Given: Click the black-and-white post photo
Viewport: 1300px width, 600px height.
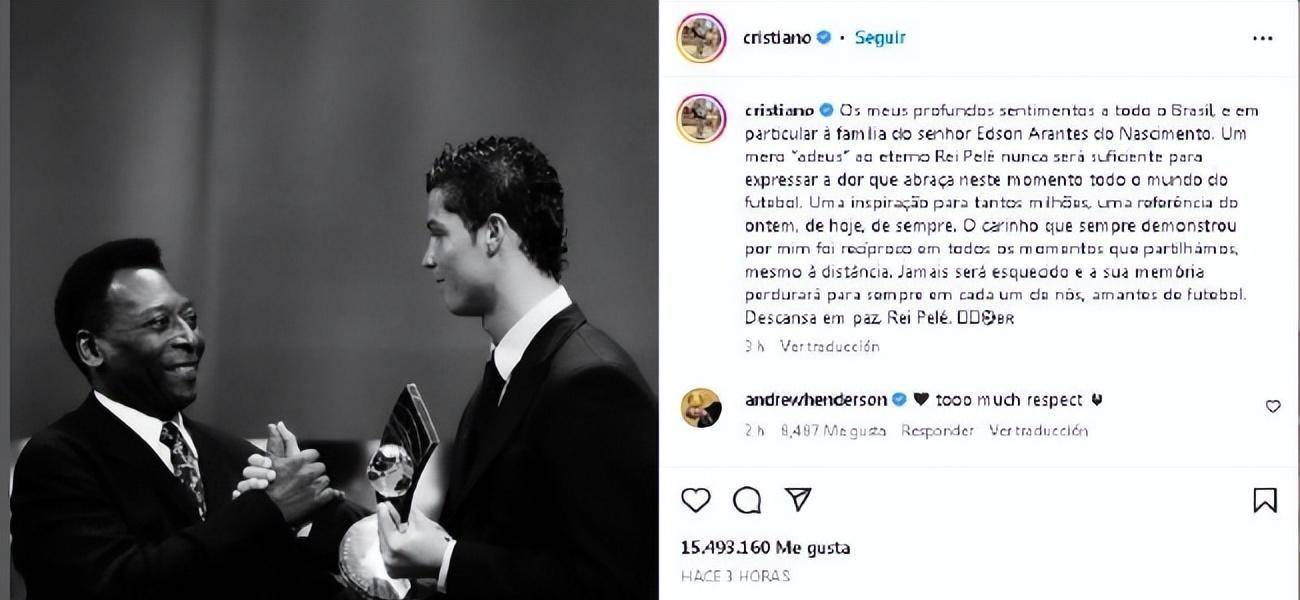Looking at the screenshot, I should click(x=335, y=300).
